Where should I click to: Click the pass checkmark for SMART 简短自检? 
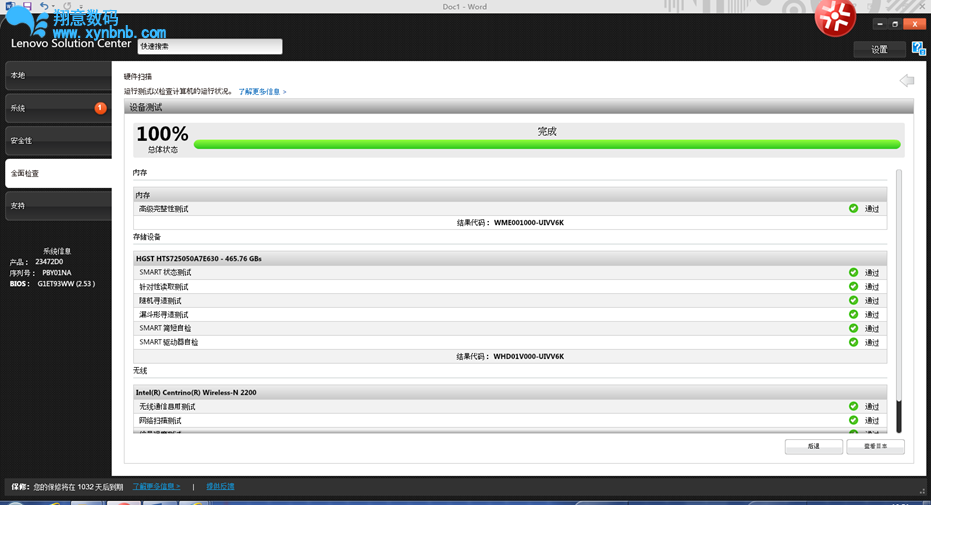click(x=853, y=328)
